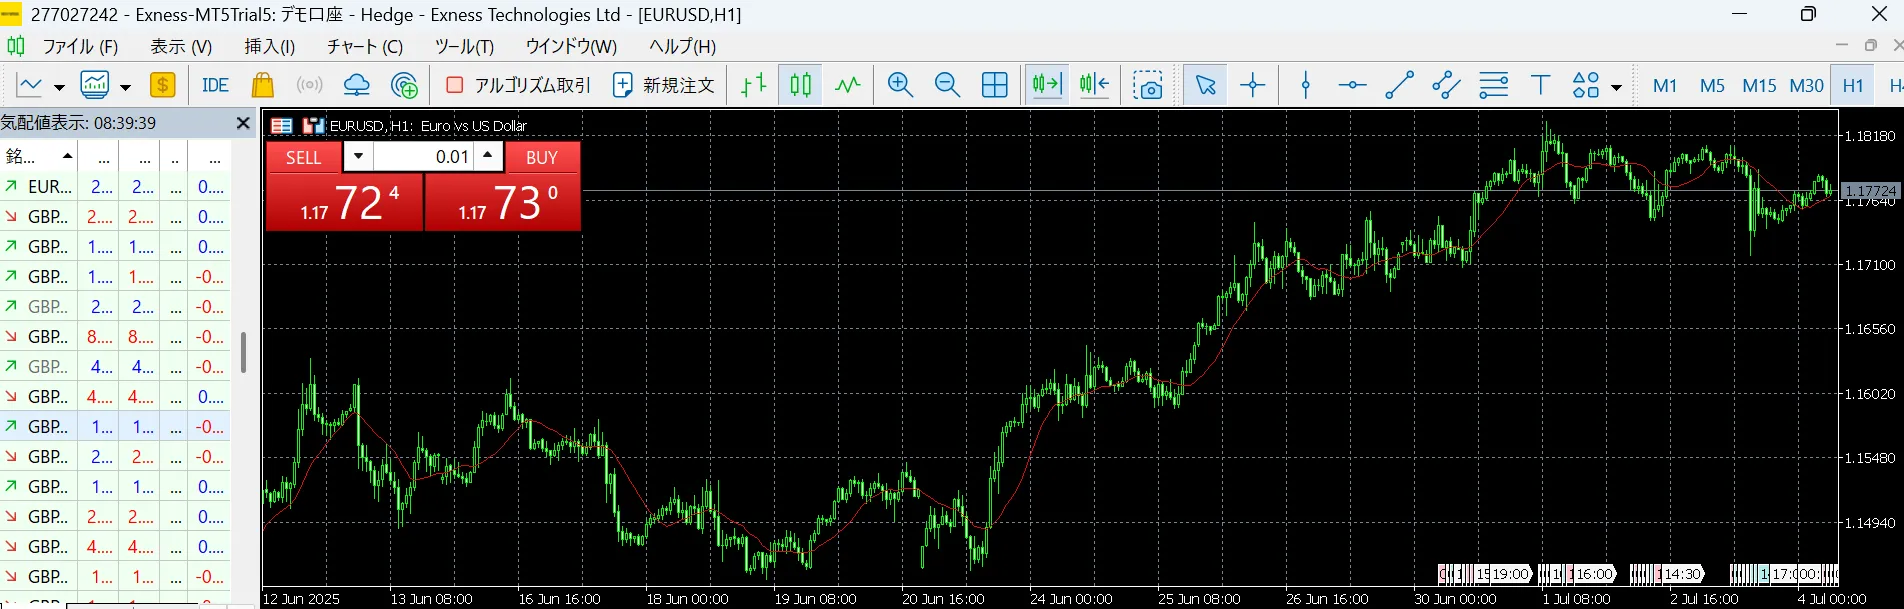Click the Signals broadcast icon

309,85
